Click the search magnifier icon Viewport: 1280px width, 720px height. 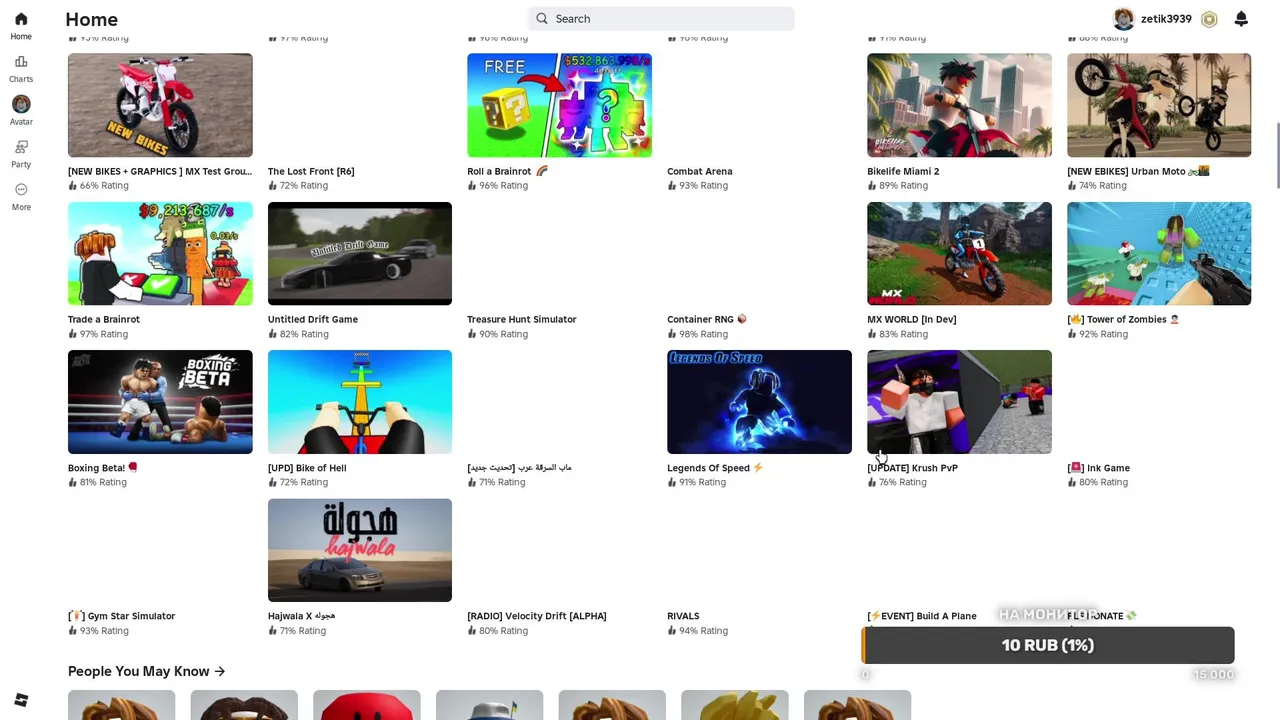pos(542,18)
